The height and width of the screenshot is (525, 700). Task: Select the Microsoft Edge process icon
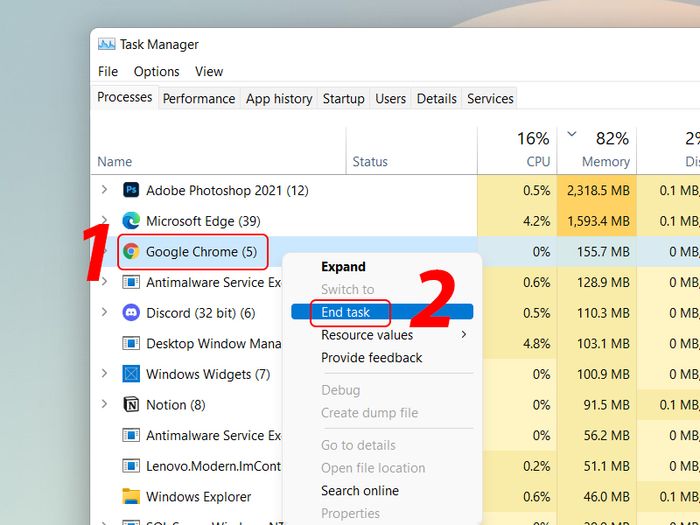[x=131, y=221]
